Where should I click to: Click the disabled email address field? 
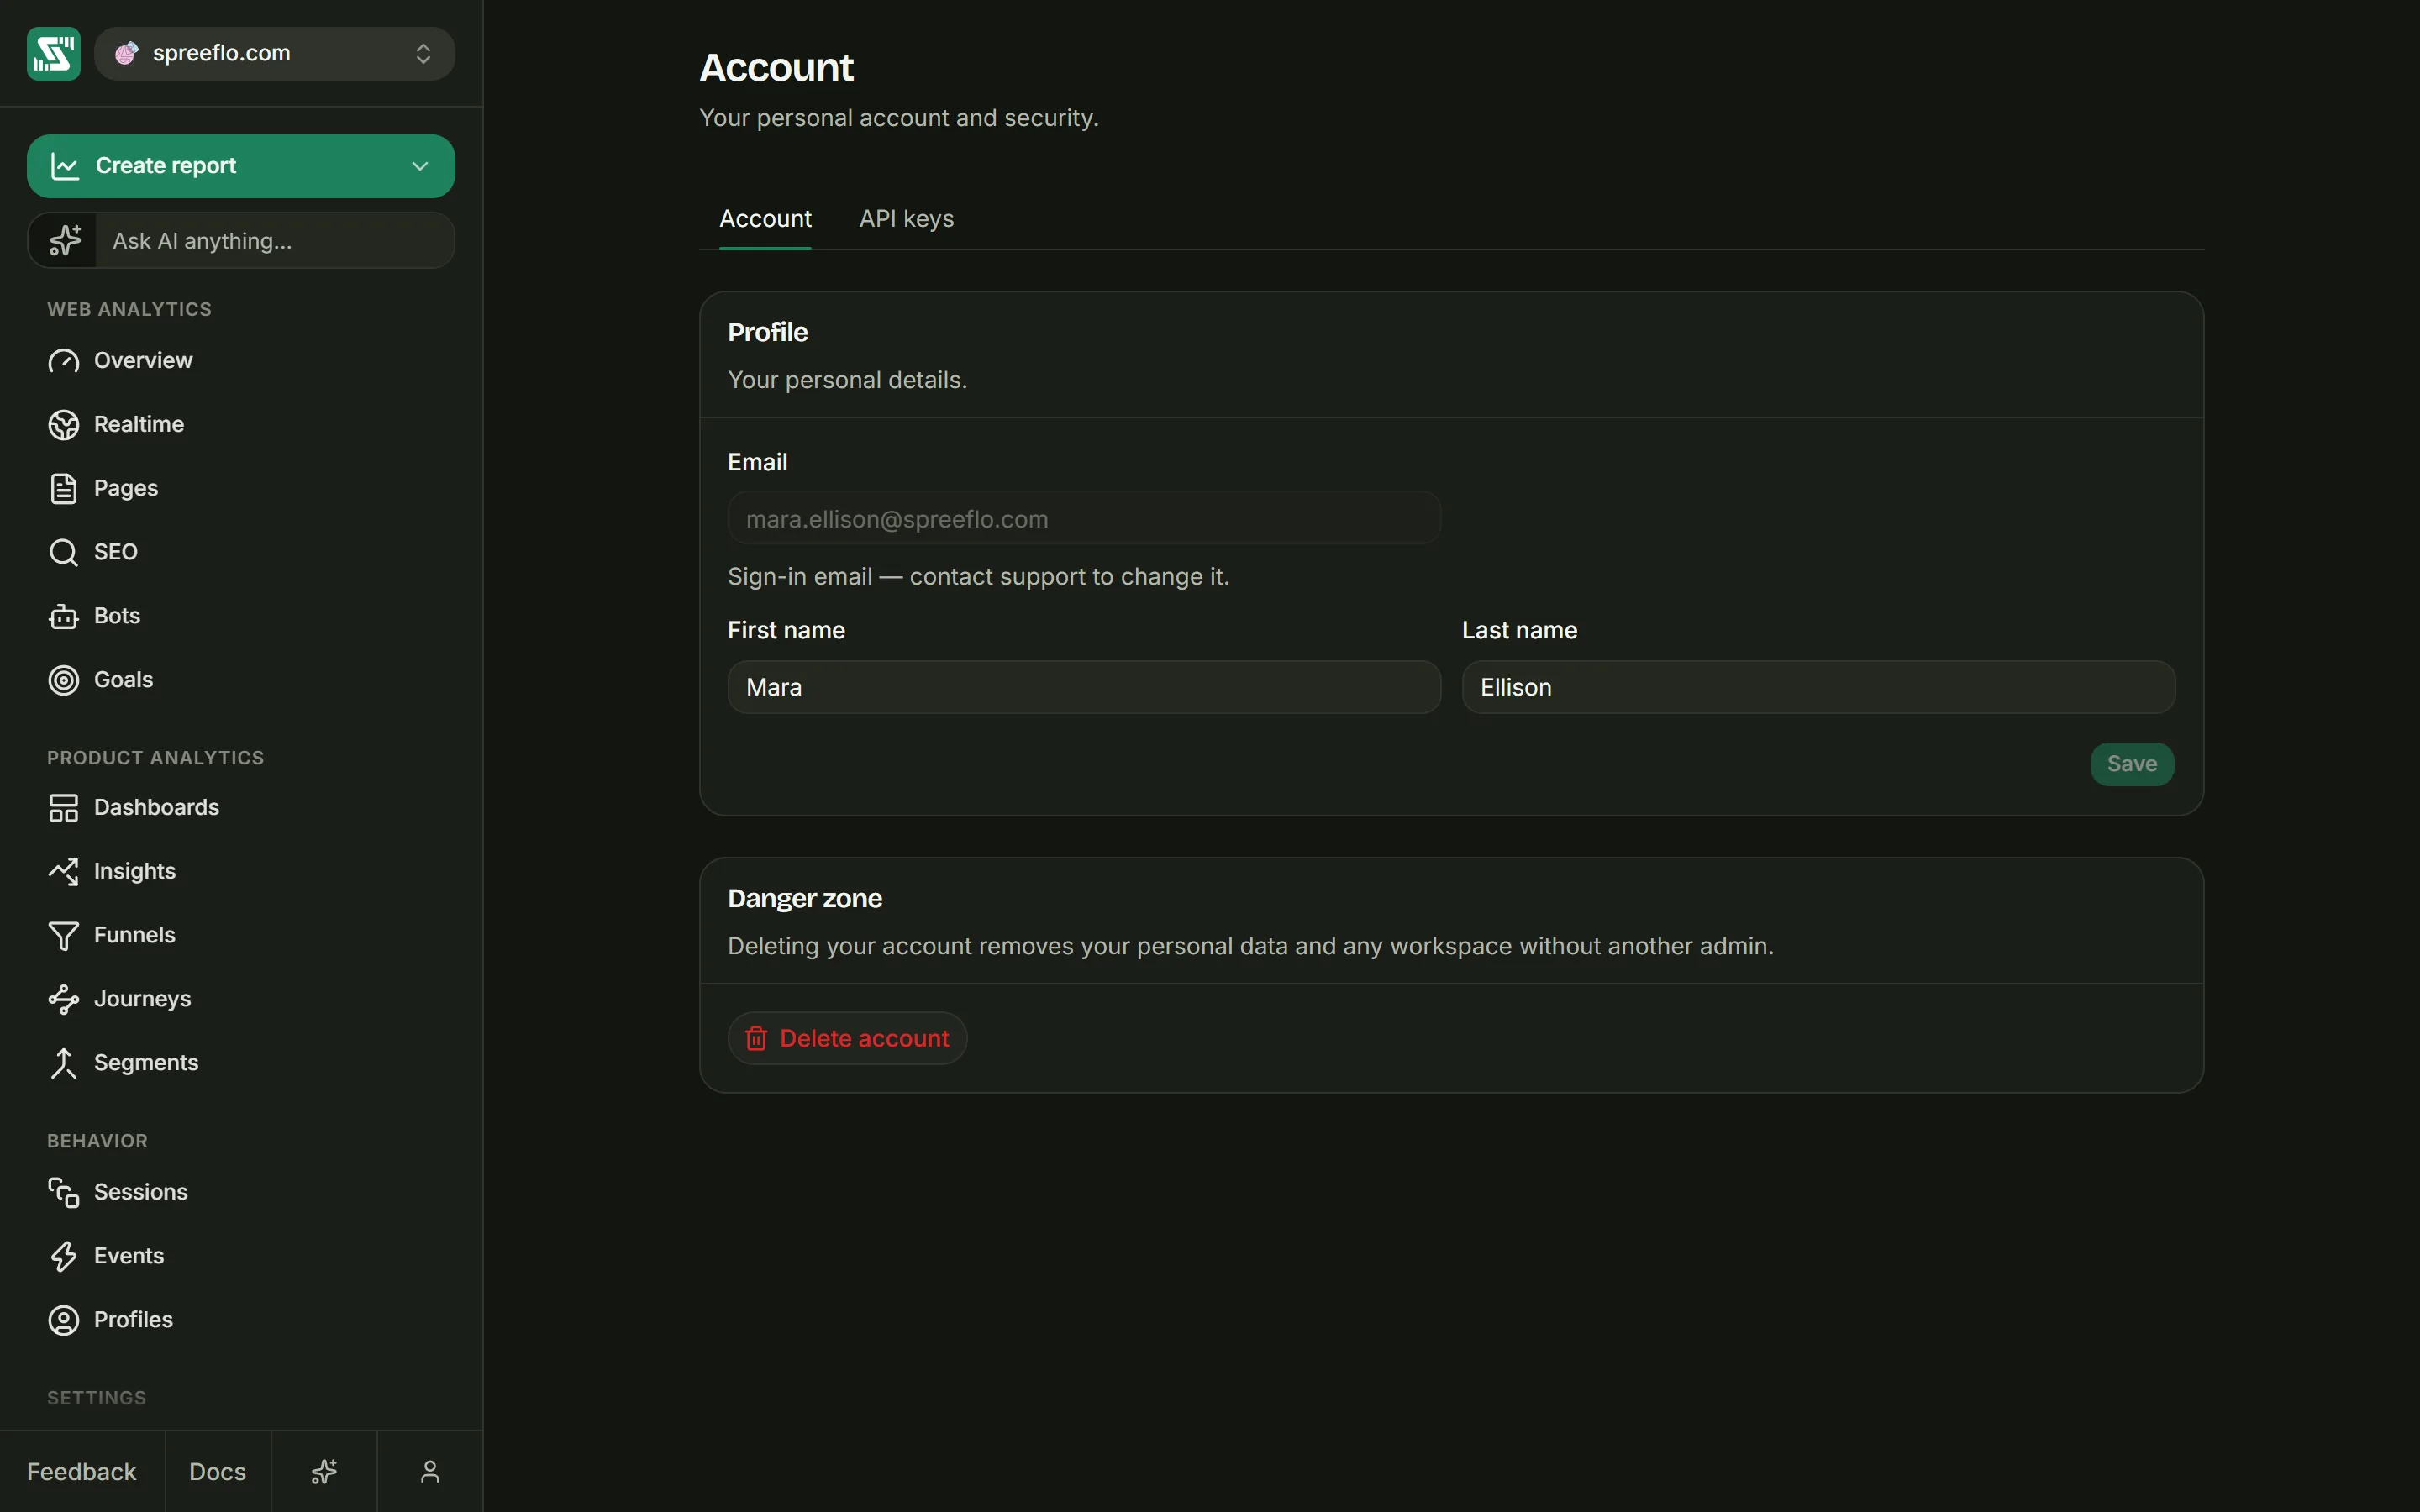click(x=1084, y=518)
